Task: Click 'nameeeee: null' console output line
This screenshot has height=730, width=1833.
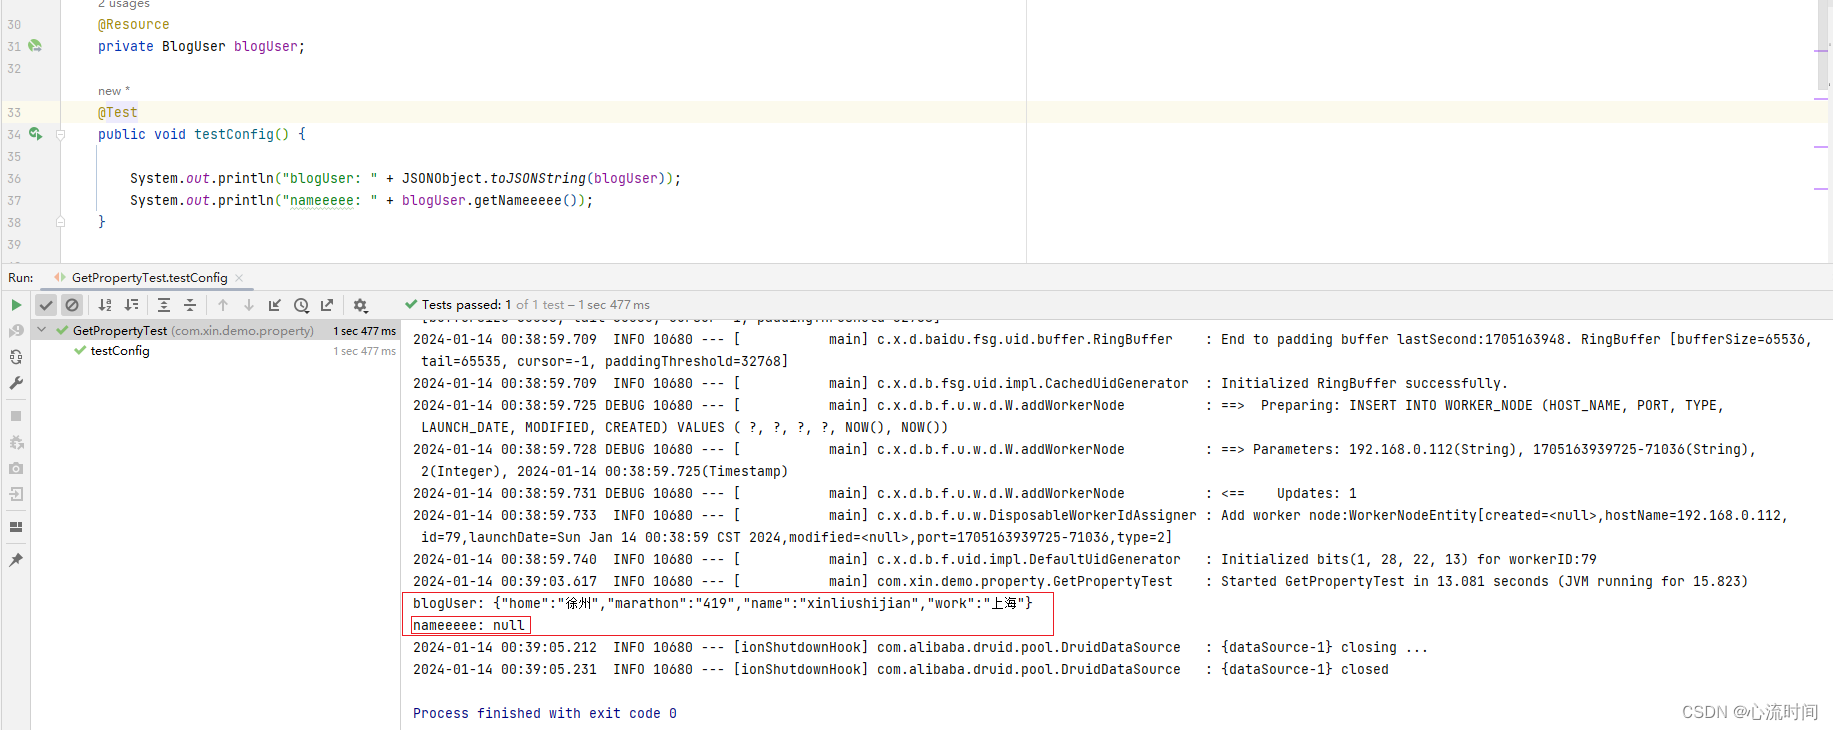Action: click(x=469, y=625)
